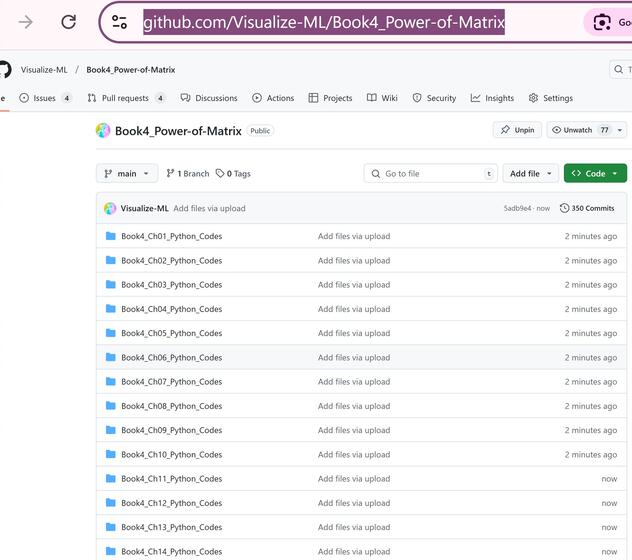Open the Add file dropdown
This screenshot has width=632, height=560.
point(530,173)
